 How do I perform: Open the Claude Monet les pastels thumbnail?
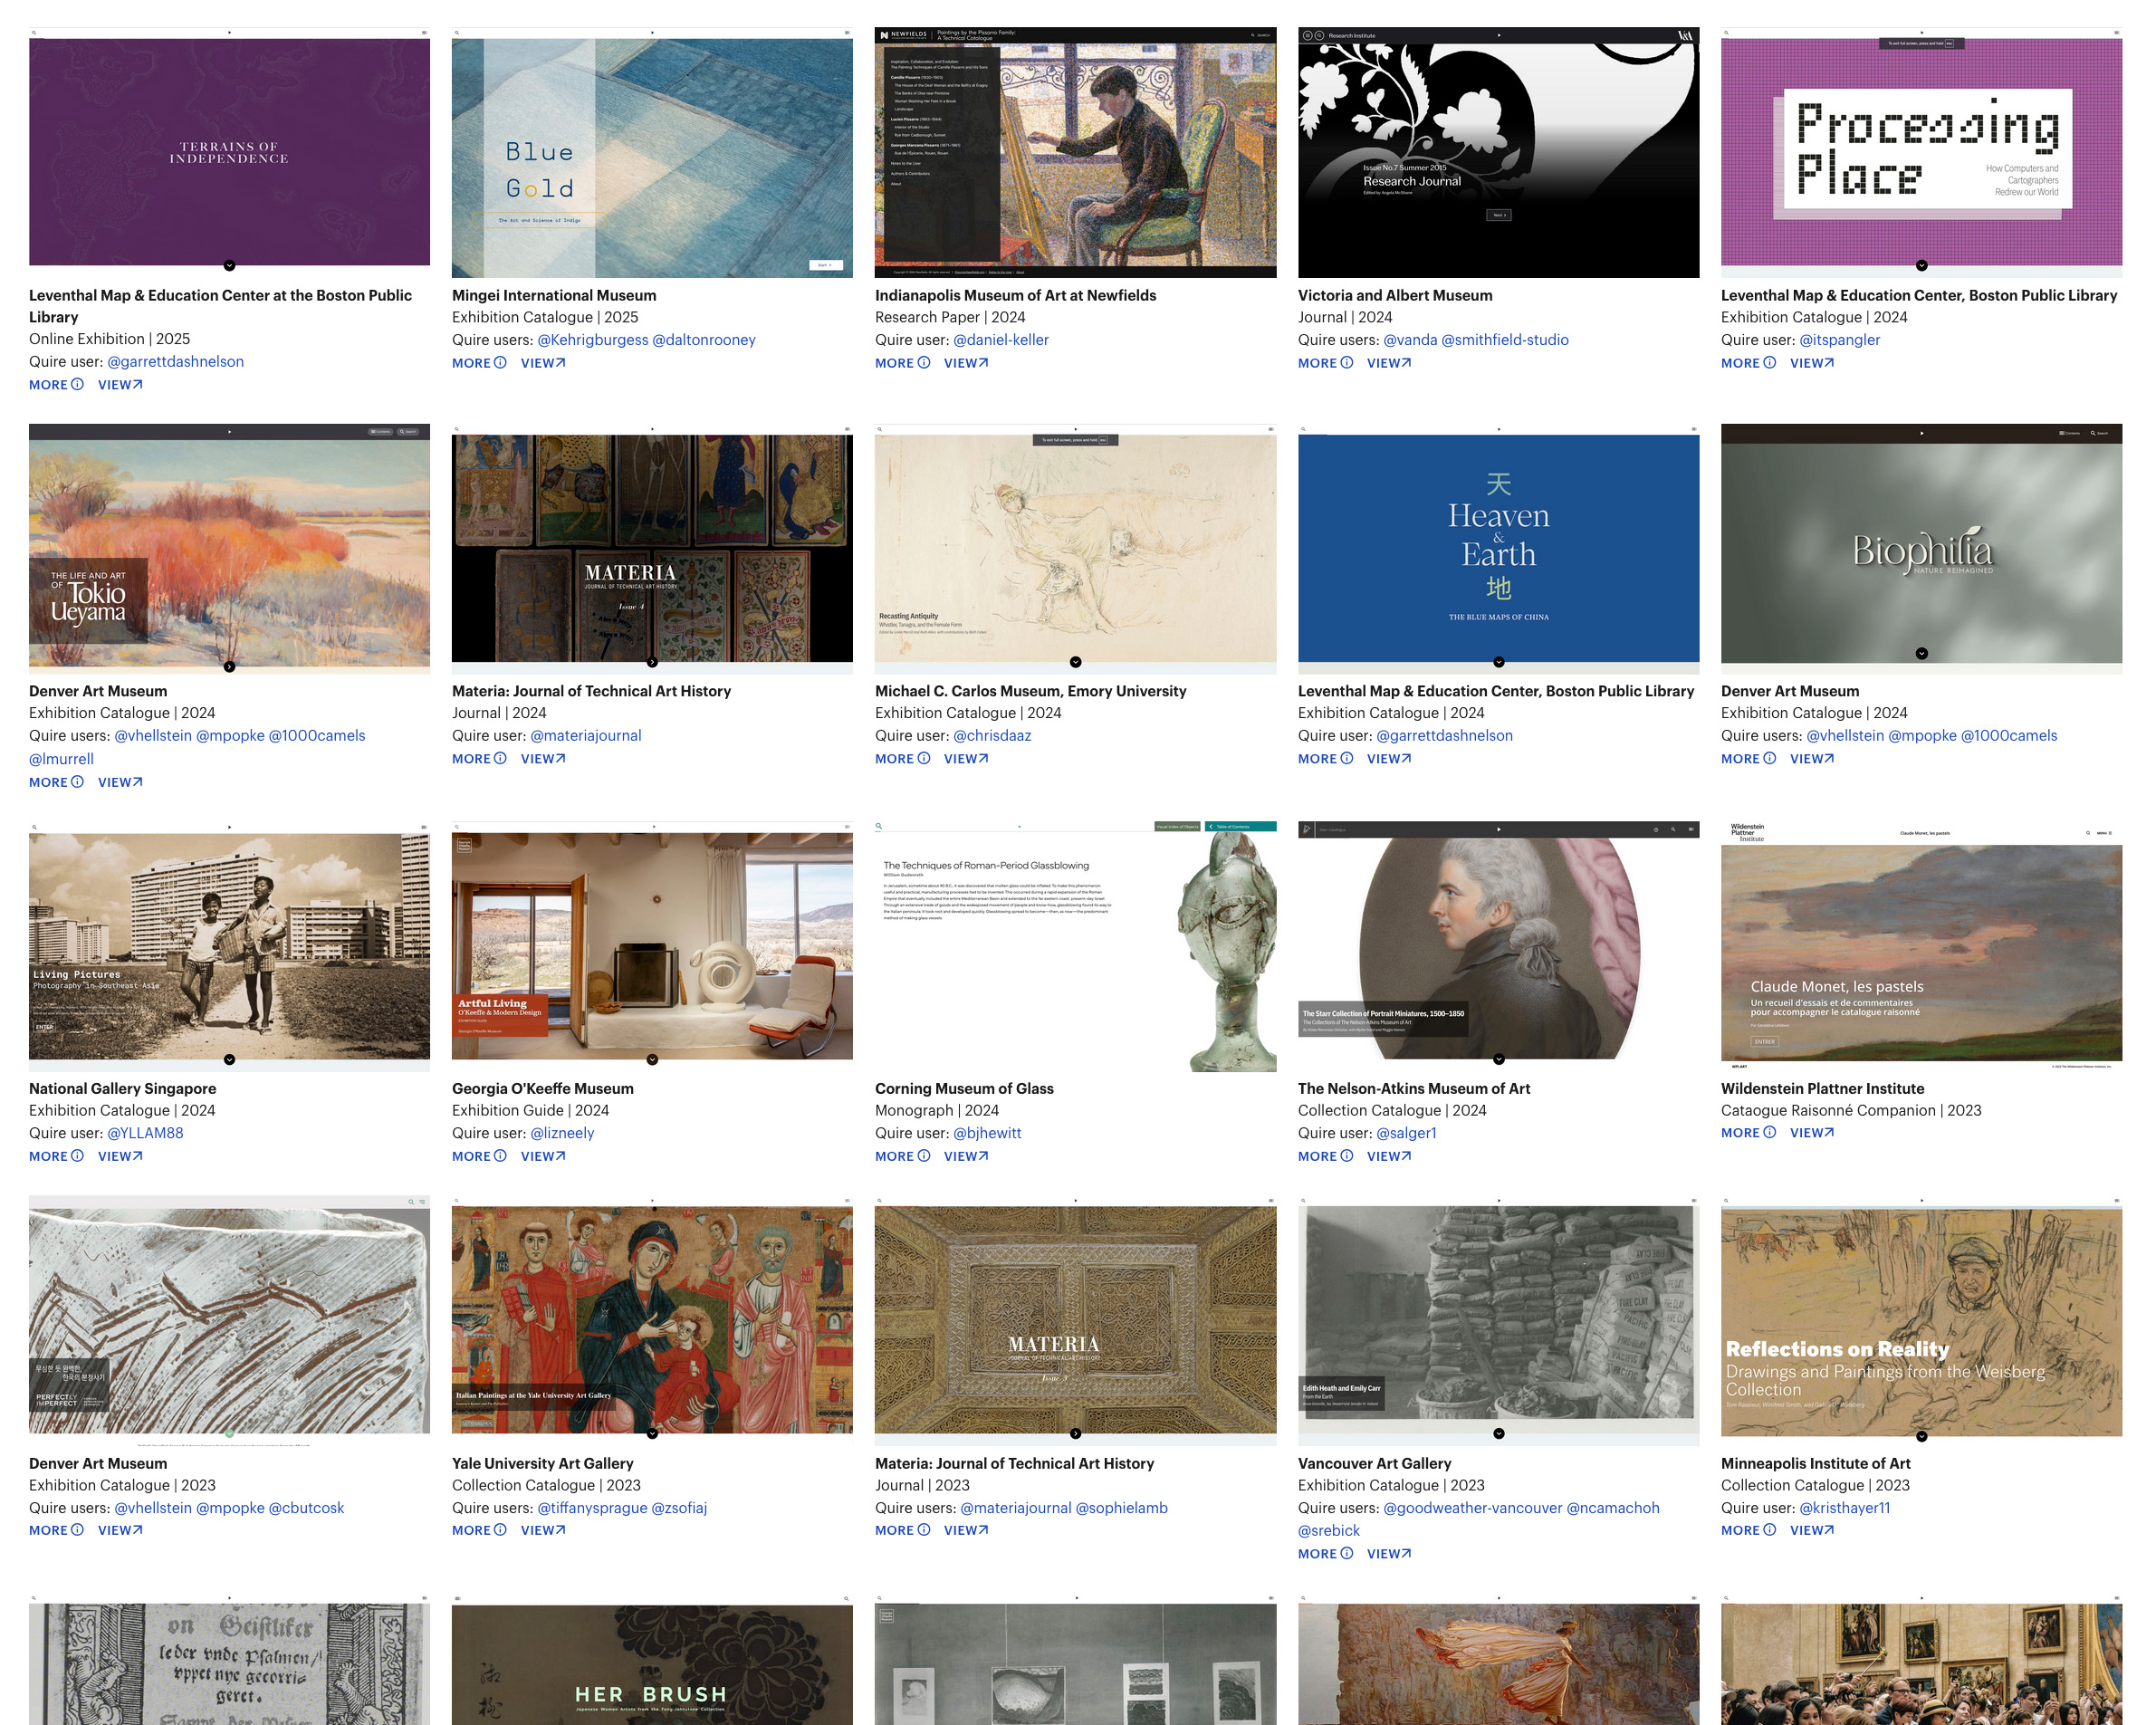(1921, 945)
